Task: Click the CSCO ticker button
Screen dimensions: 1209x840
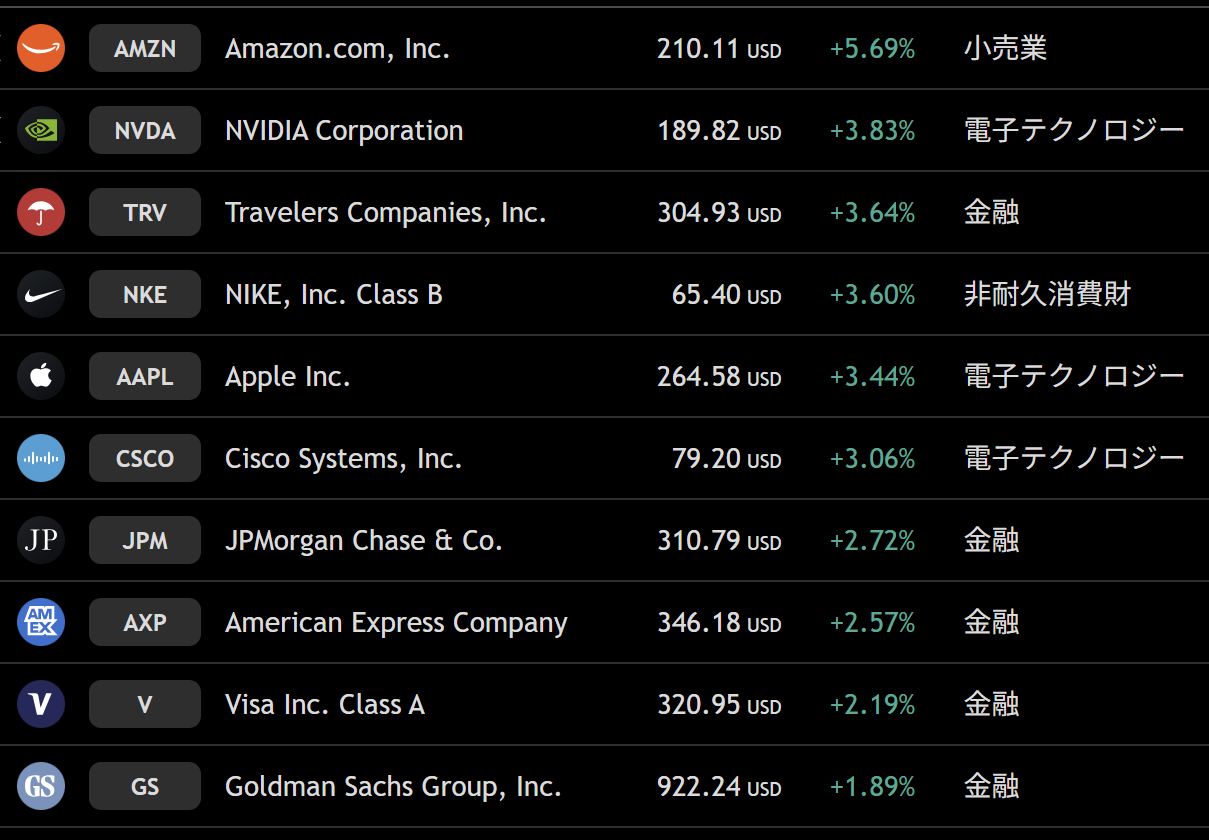Action: click(145, 458)
